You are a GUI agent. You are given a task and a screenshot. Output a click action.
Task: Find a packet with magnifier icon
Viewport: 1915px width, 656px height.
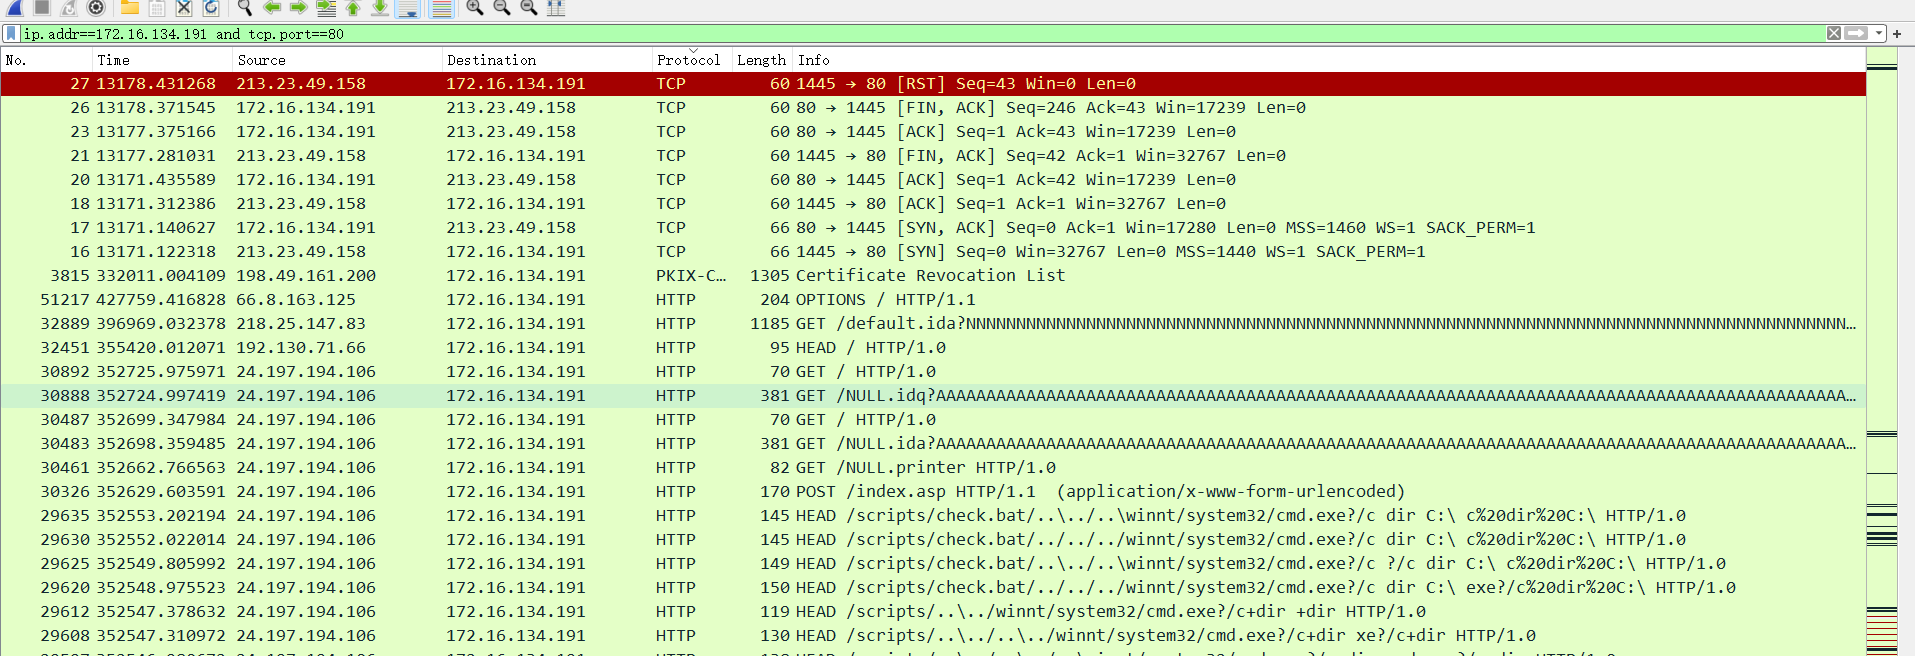click(x=245, y=8)
